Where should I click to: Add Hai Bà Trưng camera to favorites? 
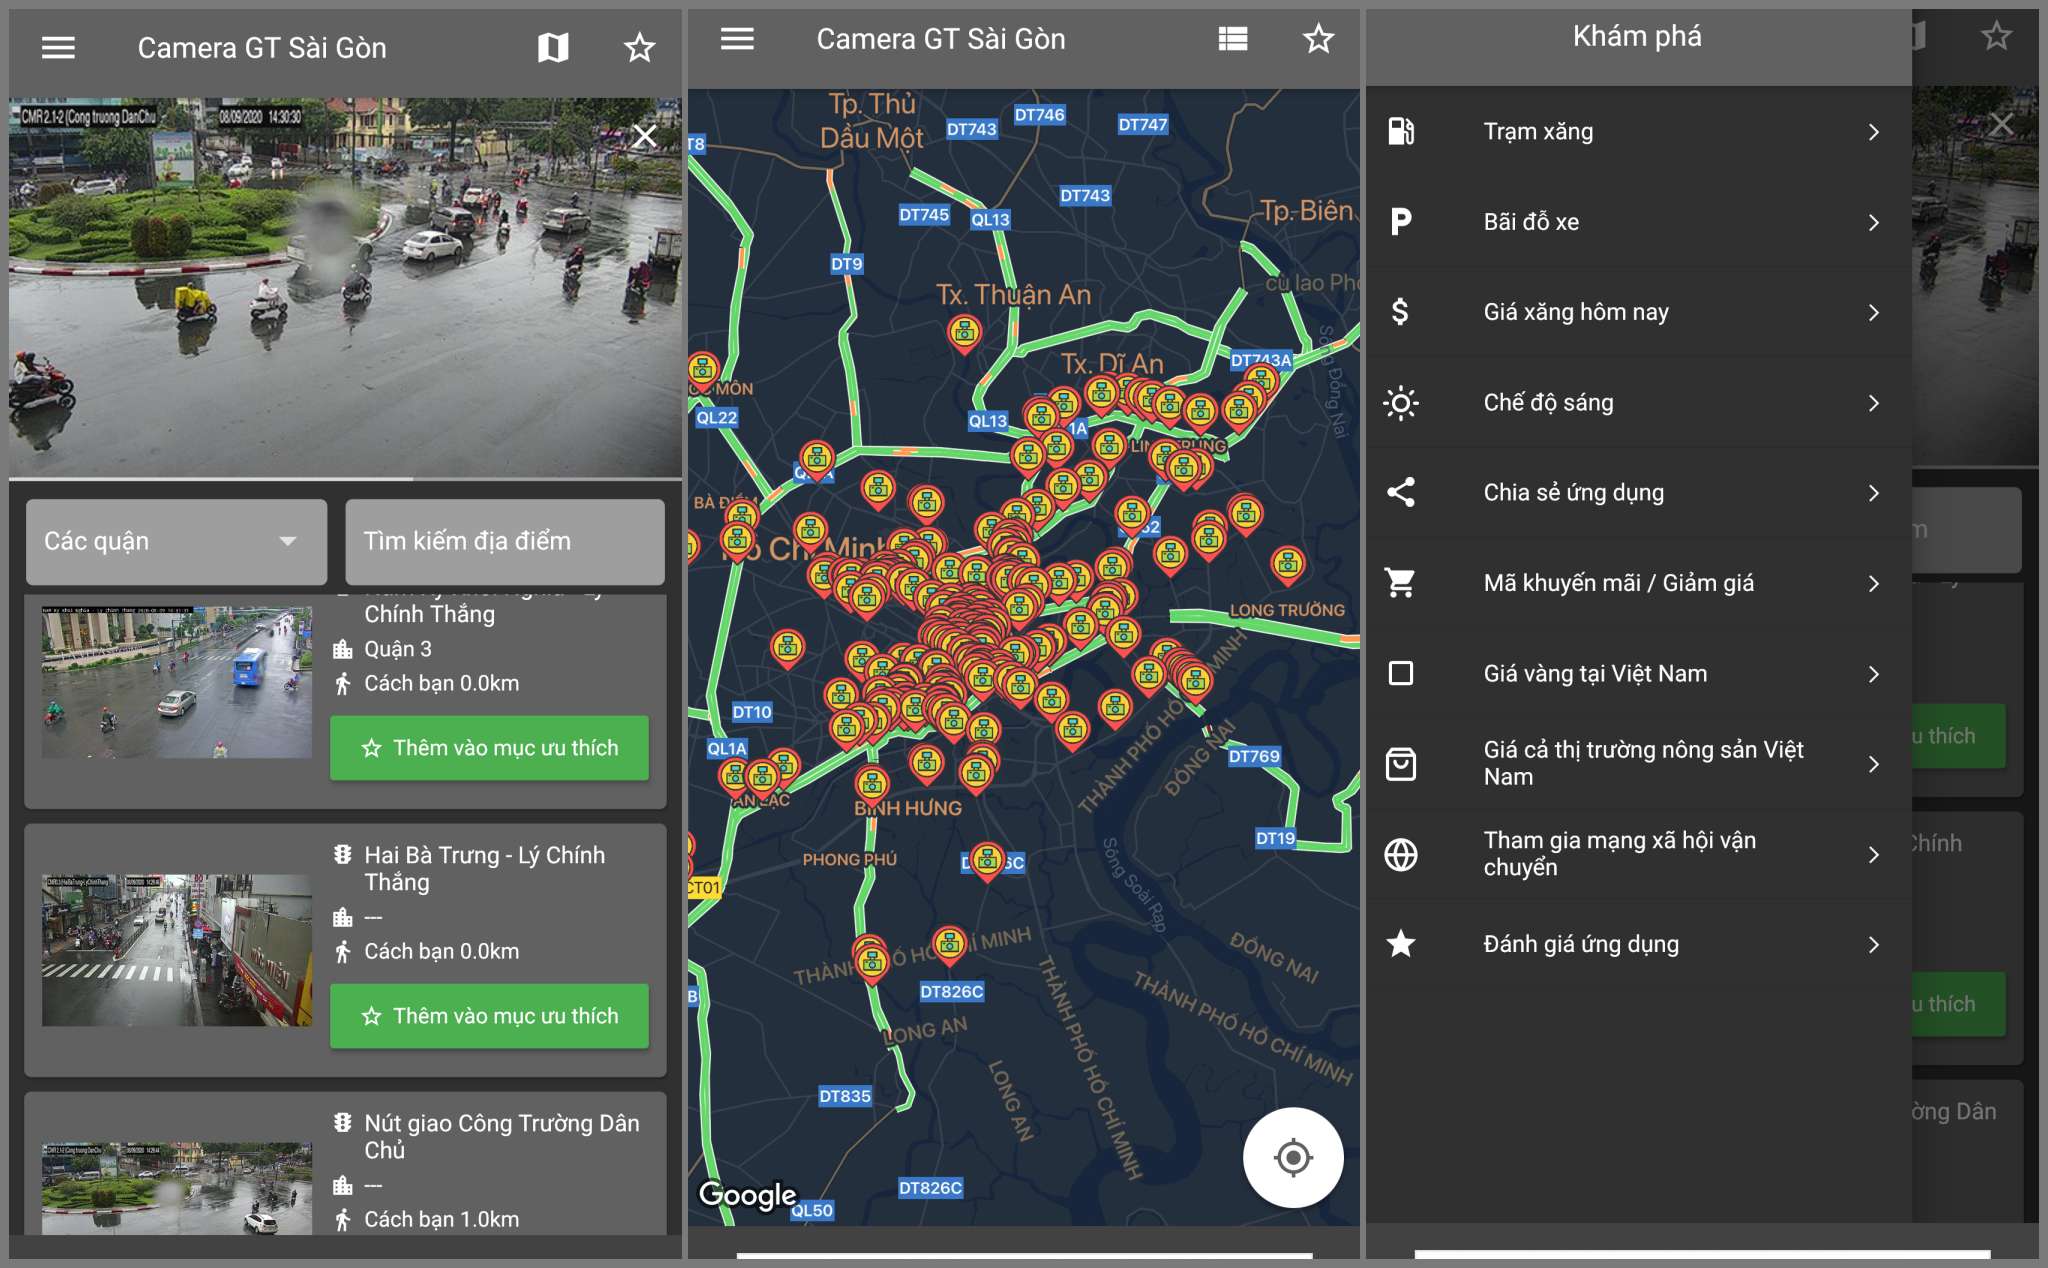(x=489, y=1016)
